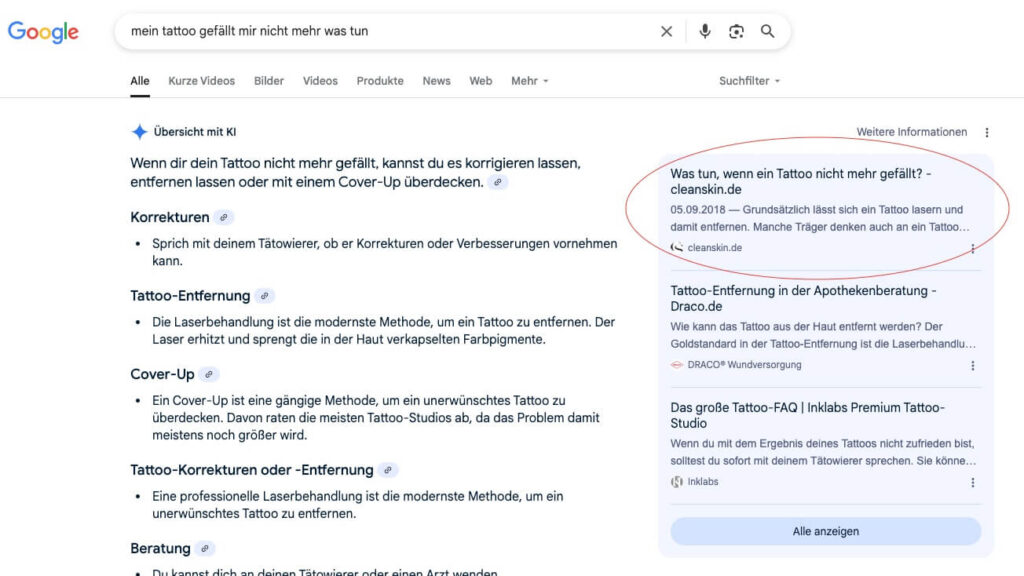Click the magnifying glass search icon
1024x576 pixels.
767,31
